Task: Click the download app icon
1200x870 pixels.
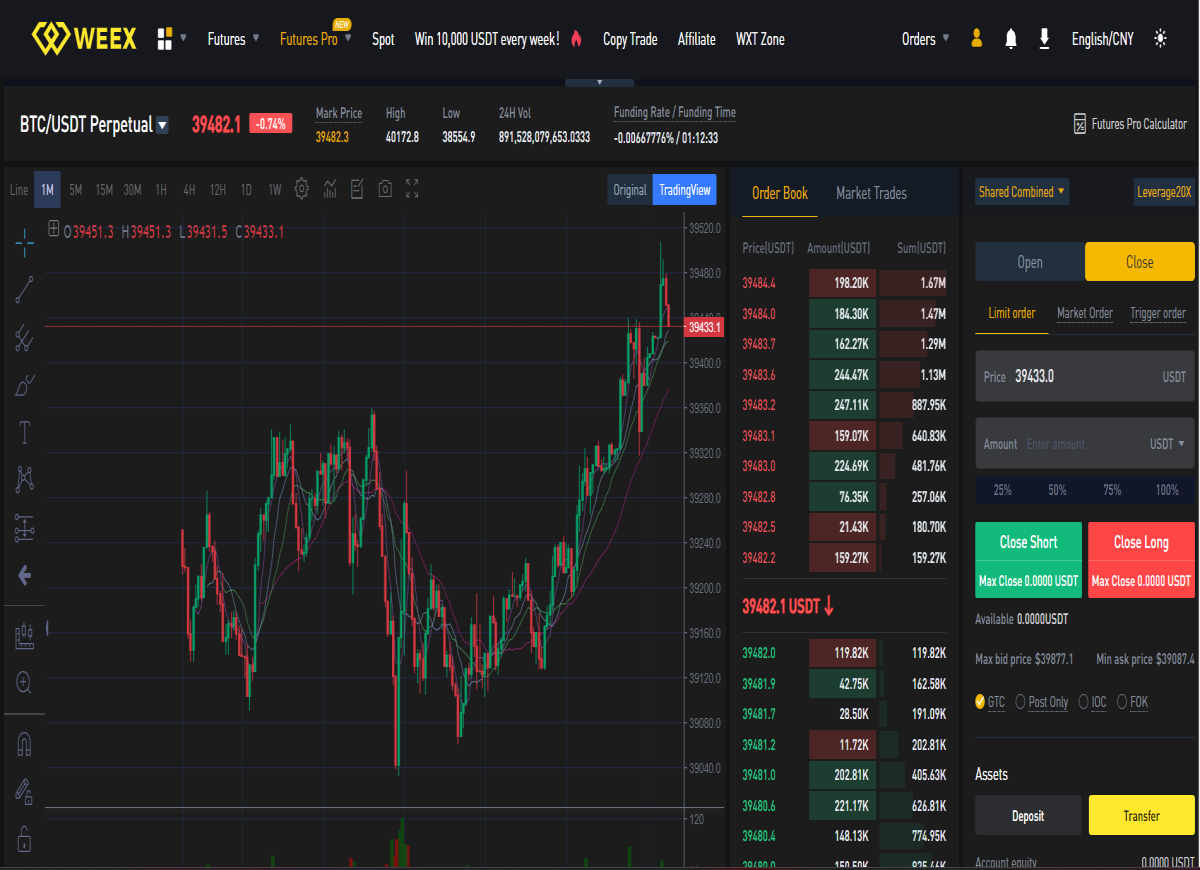Action: (1044, 39)
